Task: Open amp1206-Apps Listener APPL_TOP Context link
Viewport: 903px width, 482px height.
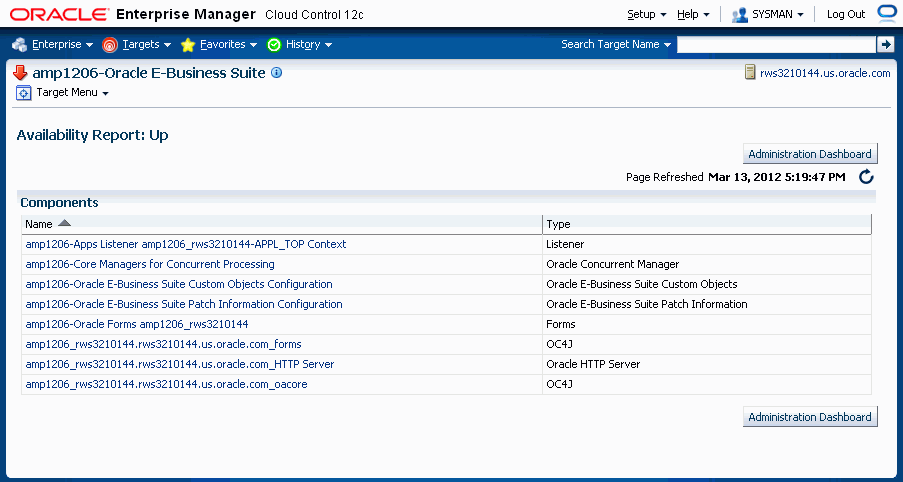Action: point(186,244)
